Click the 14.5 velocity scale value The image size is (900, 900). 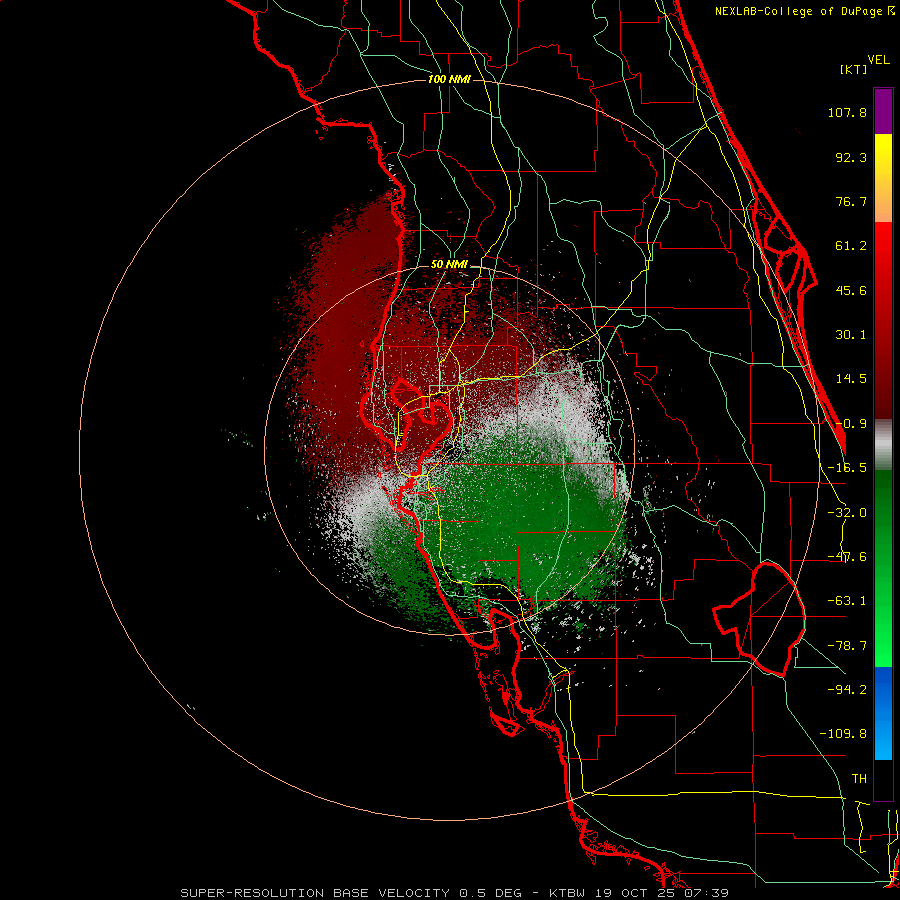(851, 379)
